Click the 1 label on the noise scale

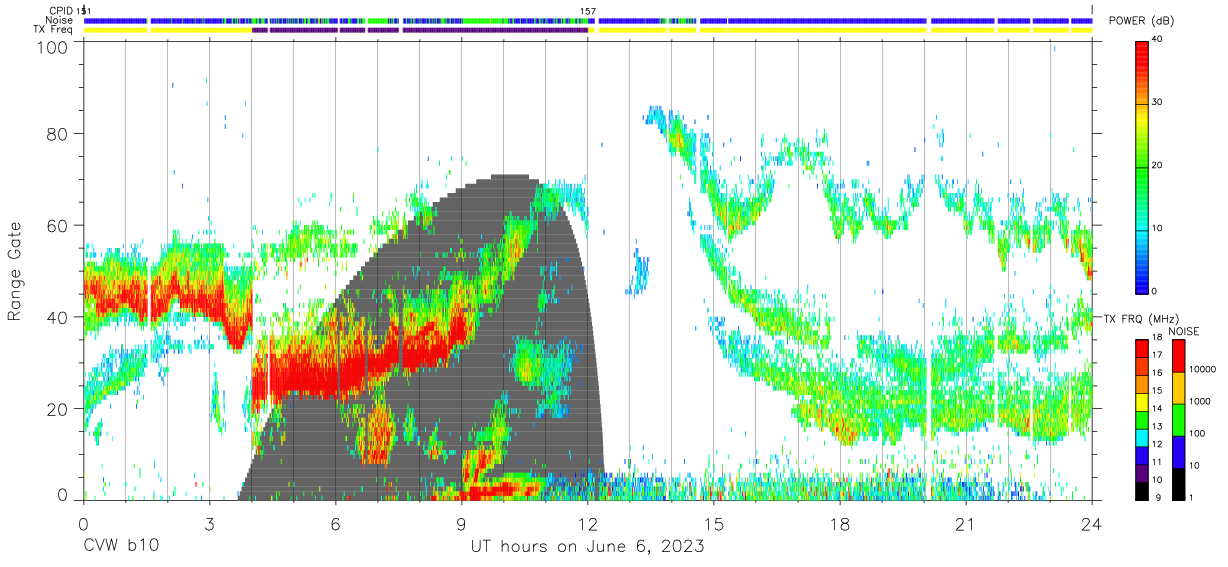click(x=1192, y=497)
